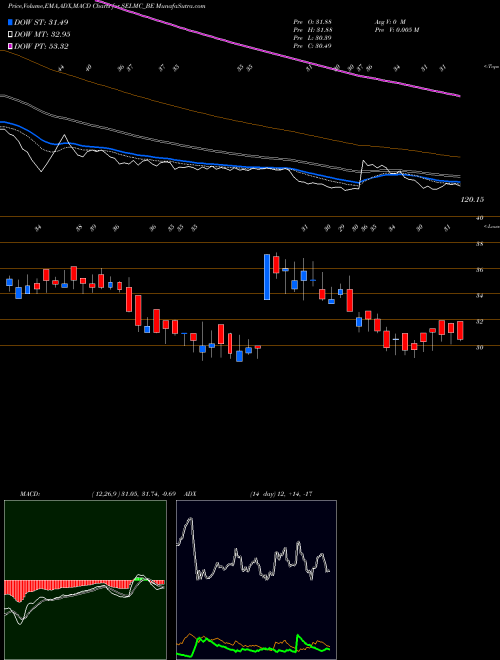The width and height of the screenshot is (500, 660).
Task: Click the 'Pre V: 0.005 M' volume text
Action: point(396,29)
